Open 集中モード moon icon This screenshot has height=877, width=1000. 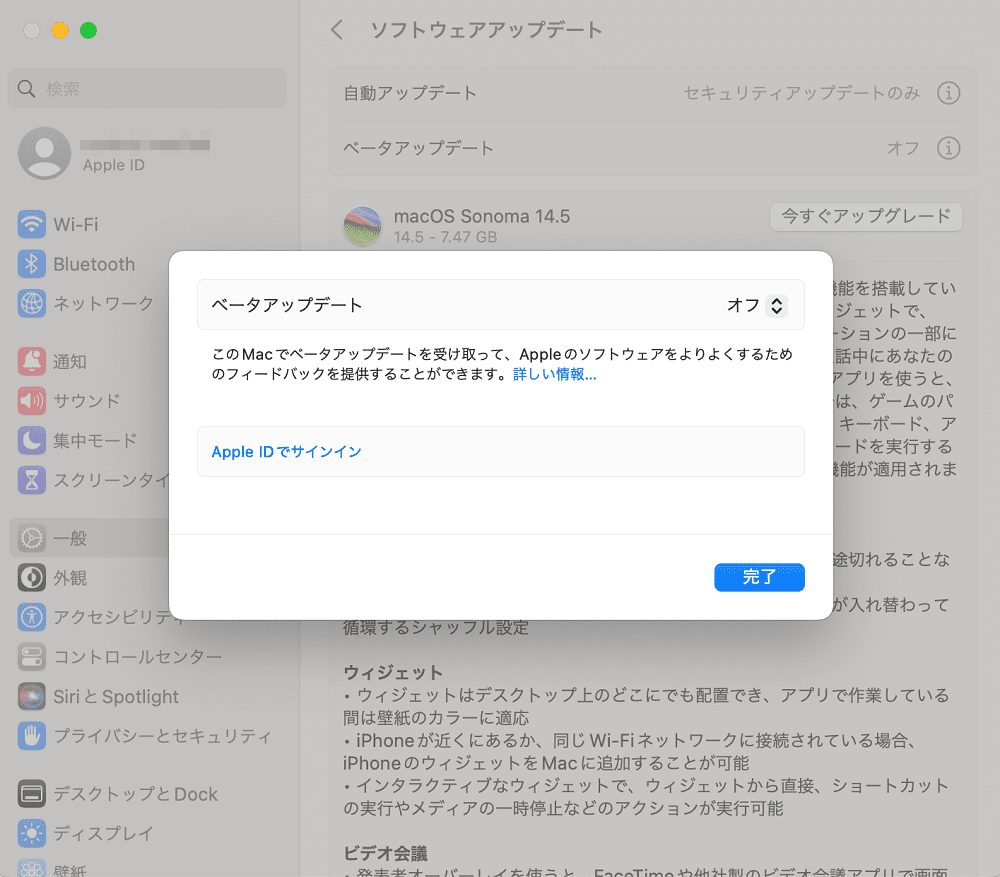click(x=31, y=441)
